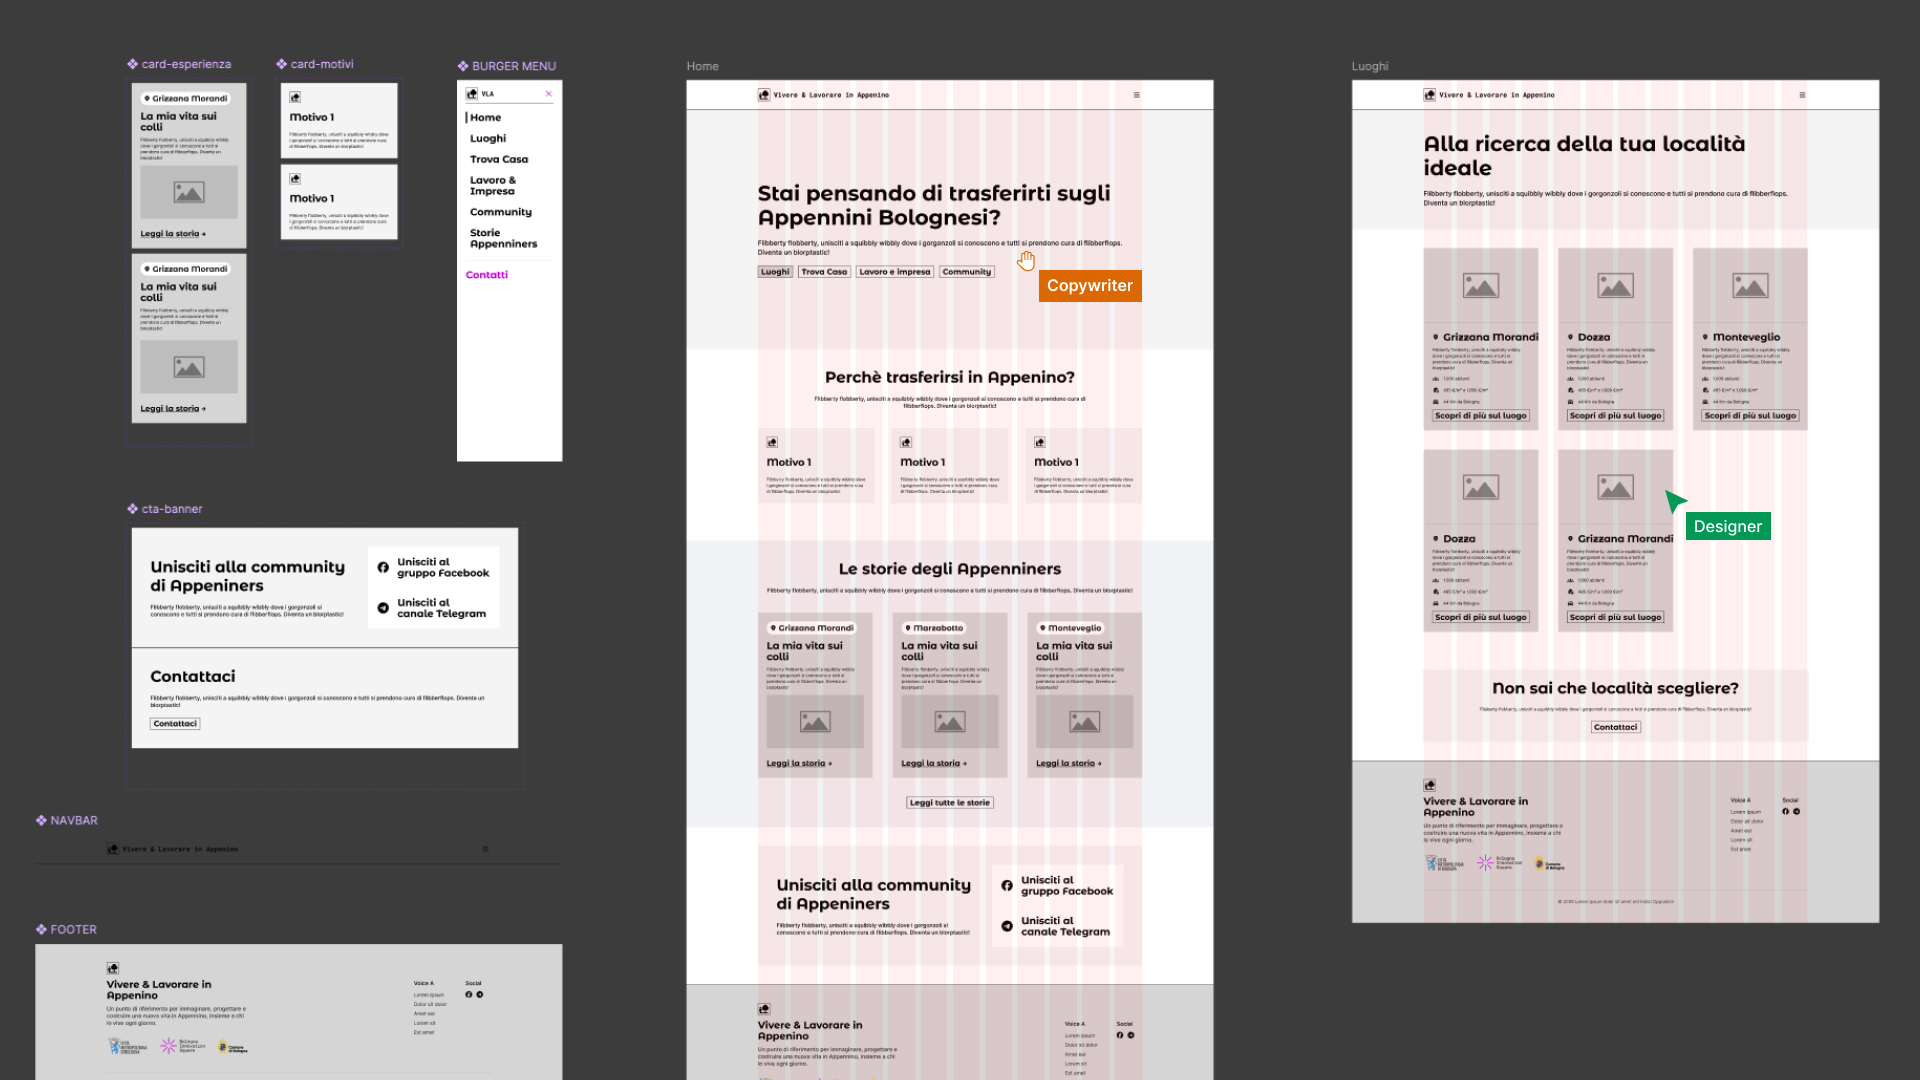Click the close X icon in burger menu
Screen dimensions: 1920x1080
(x=548, y=94)
